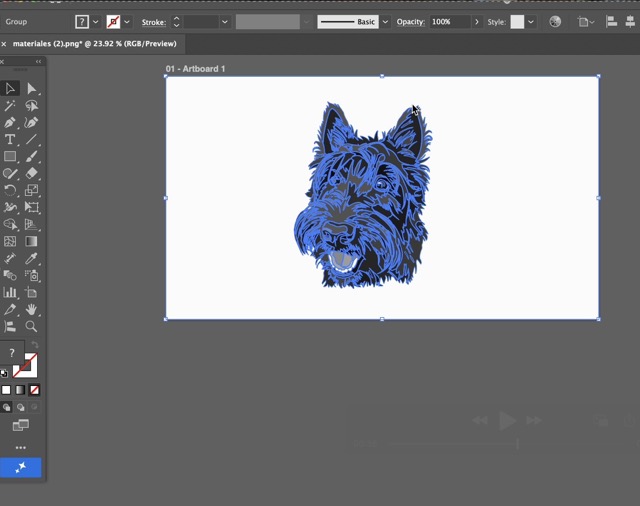
Task: Reset default fill and stroke
Action: [4, 373]
